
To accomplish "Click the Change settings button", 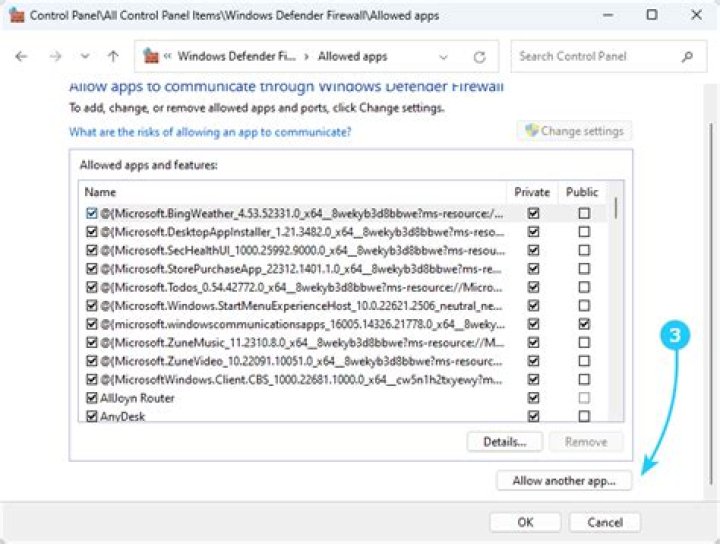I will tap(574, 131).
